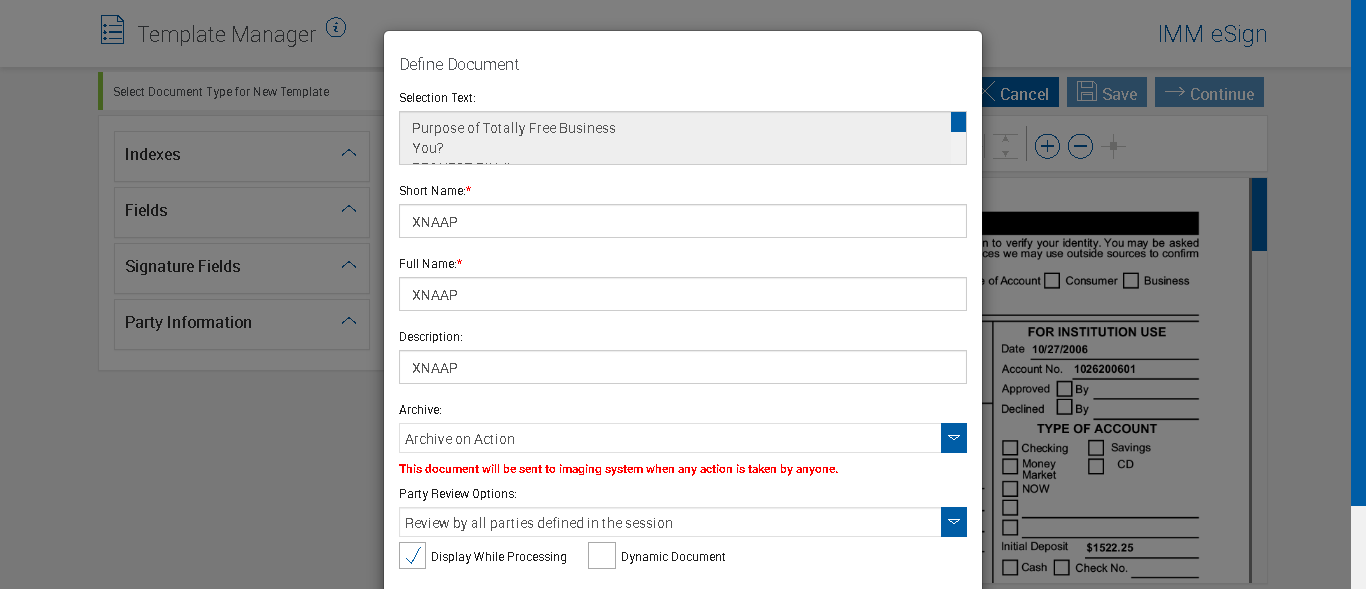Click the Template Manager info icon
This screenshot has height=589, width=1366.
(336, 28)
